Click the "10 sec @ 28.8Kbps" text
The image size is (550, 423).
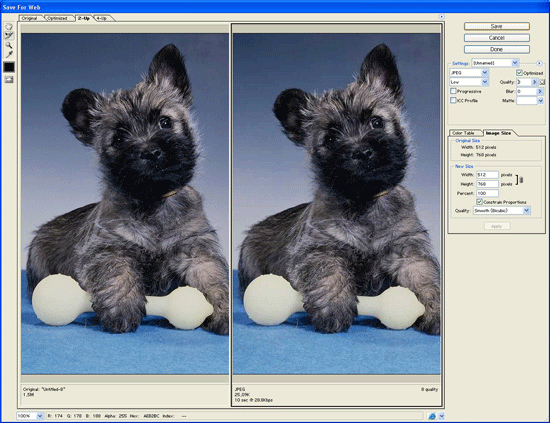tap(254, 400)
